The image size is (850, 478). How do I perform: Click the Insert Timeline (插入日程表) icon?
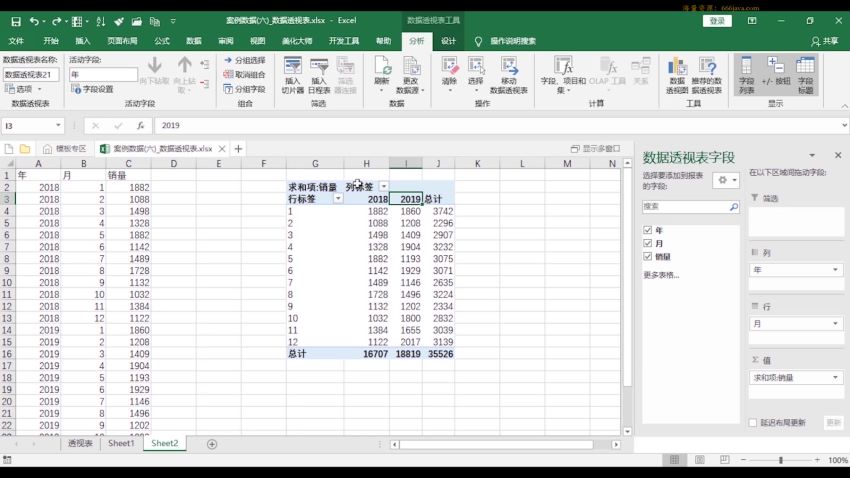coord(319,72)
